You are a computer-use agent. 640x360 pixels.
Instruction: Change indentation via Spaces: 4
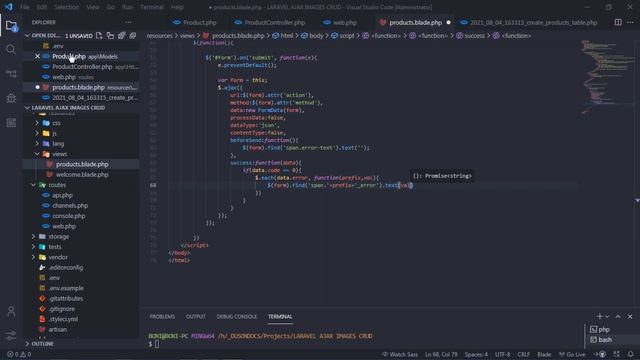click(476, 354)
